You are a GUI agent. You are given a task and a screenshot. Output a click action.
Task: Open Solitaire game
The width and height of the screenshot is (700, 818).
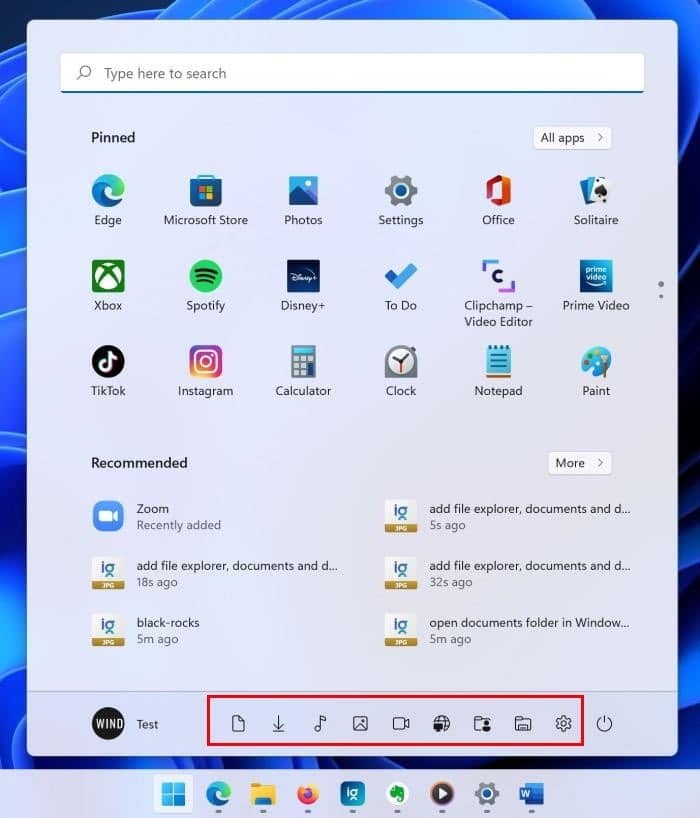coord(596,200)
